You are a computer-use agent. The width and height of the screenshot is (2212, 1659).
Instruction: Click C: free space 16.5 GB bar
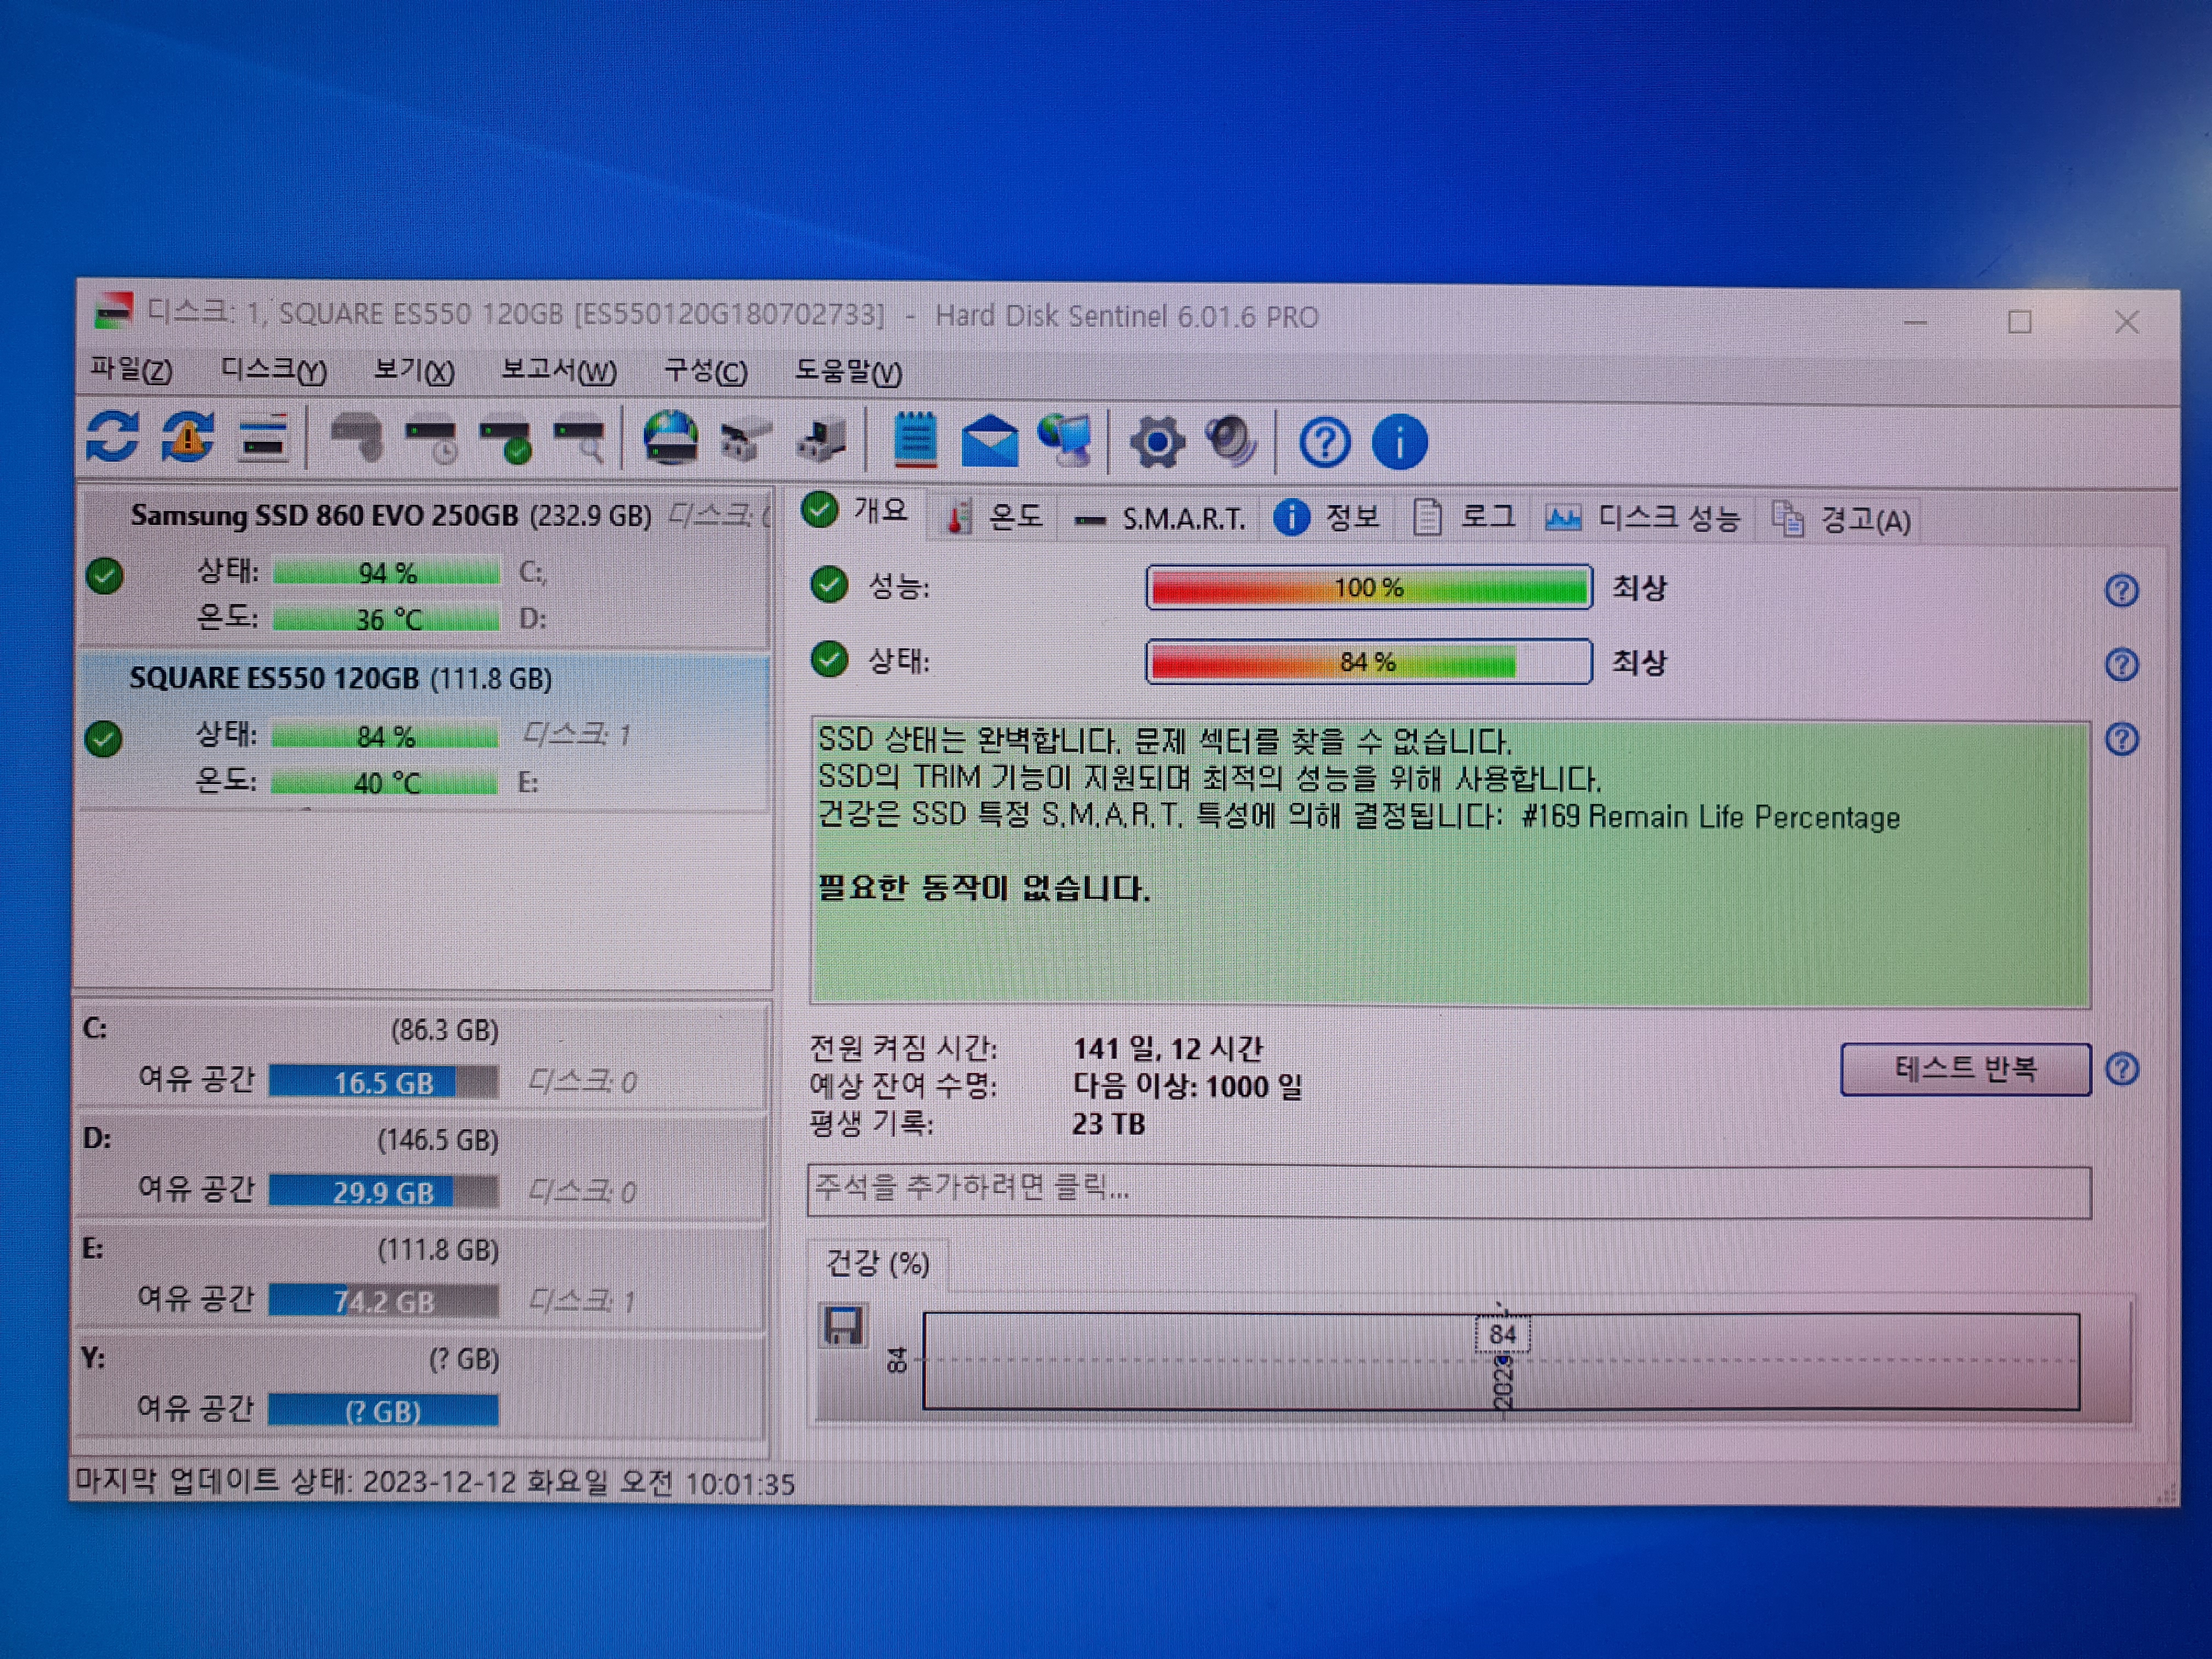tap(383, 1082)
